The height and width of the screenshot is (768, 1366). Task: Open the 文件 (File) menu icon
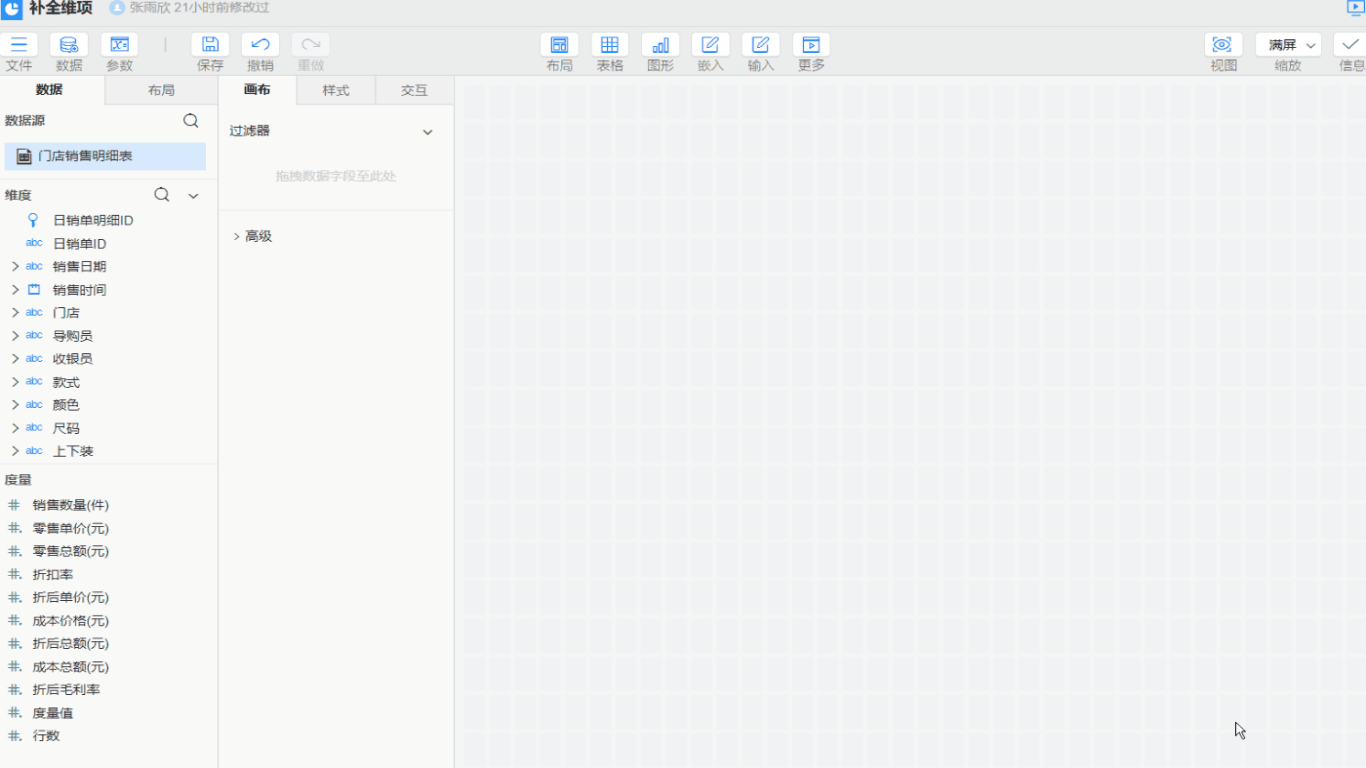click(x=19, y=45)
